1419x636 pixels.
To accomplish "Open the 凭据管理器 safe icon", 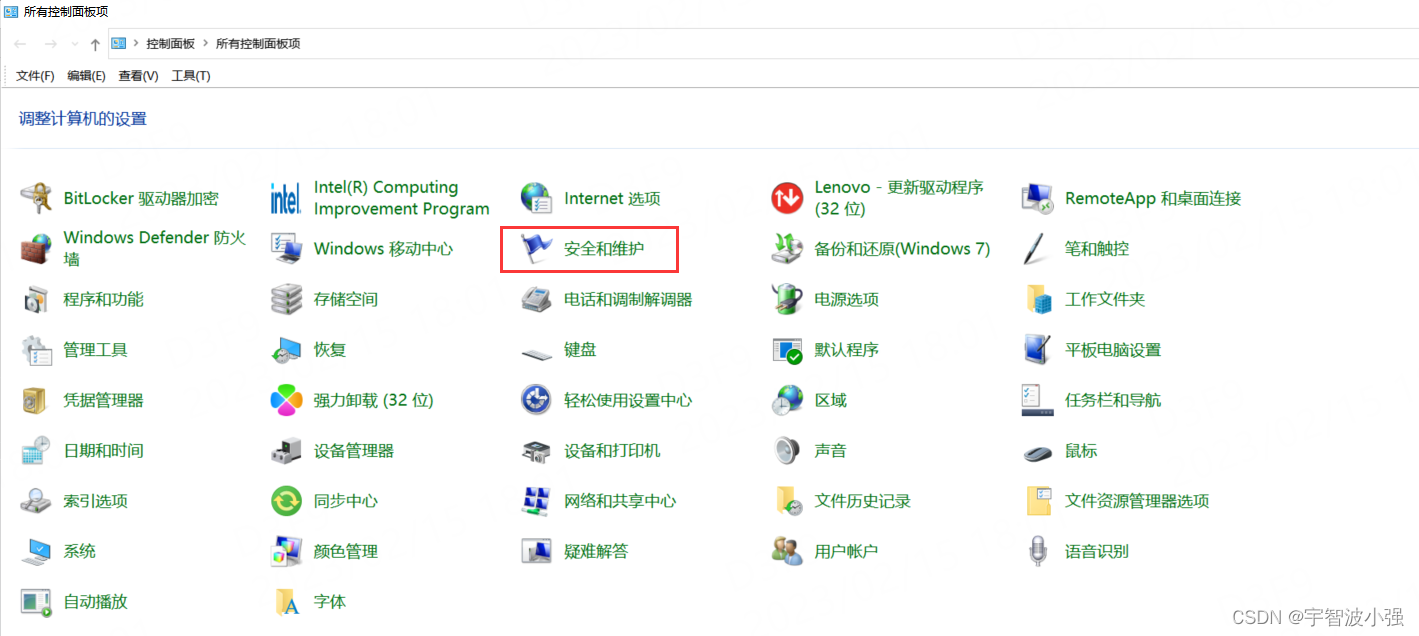I will [37, 400].
